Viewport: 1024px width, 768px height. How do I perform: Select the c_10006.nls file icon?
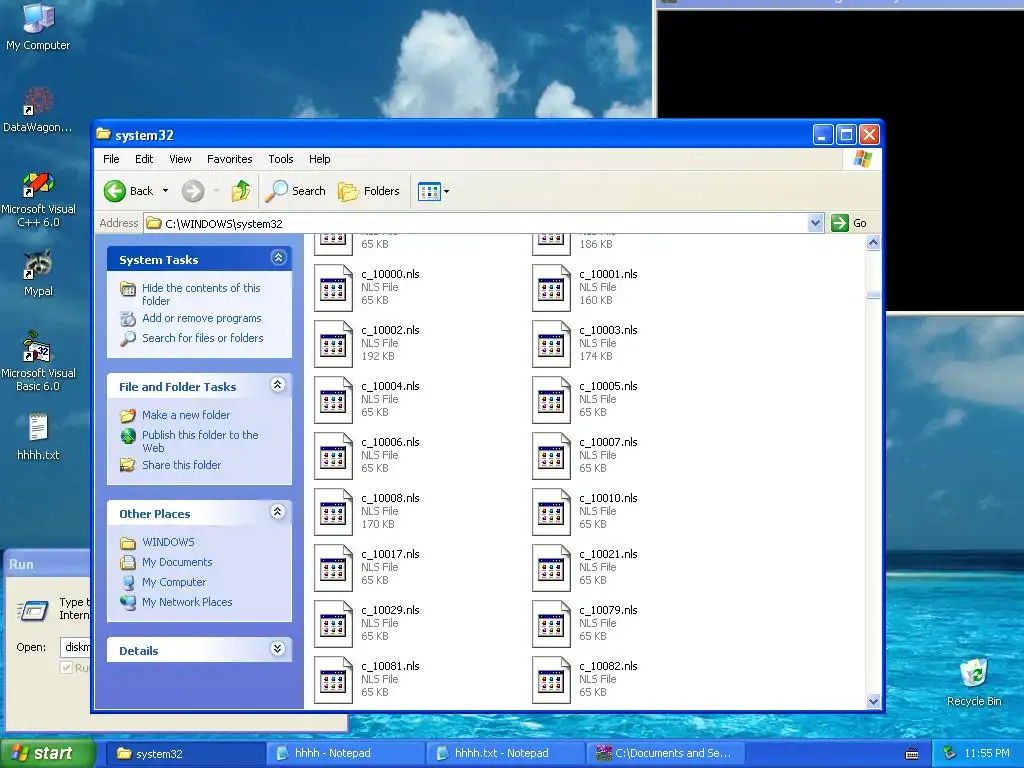pos(333,456)
